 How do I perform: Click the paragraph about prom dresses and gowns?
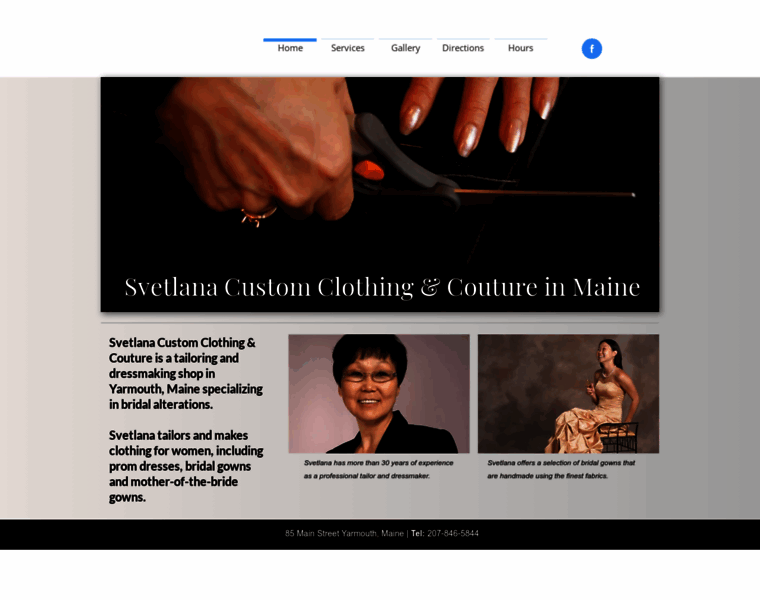coord(186,466)
